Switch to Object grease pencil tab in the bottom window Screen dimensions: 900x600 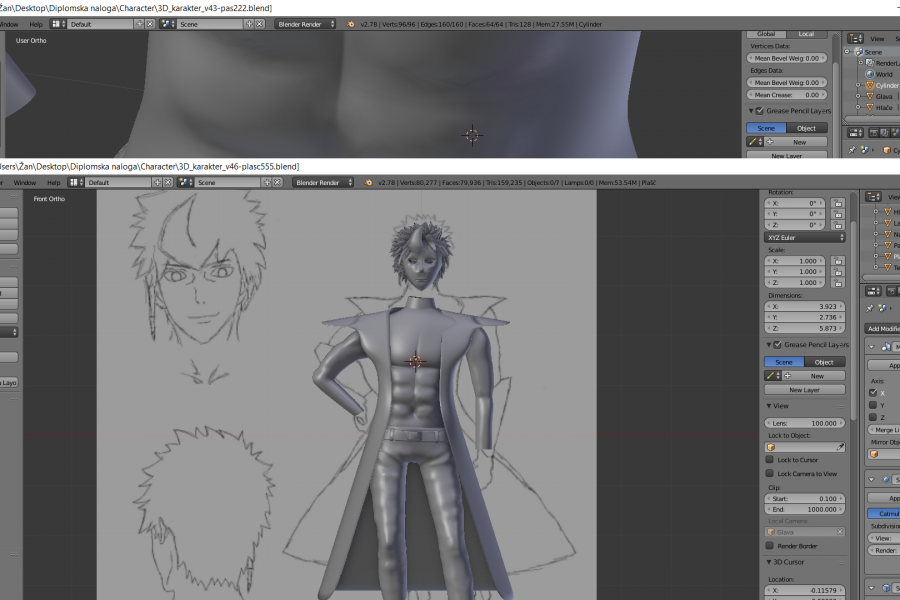[x=824, y=362]
